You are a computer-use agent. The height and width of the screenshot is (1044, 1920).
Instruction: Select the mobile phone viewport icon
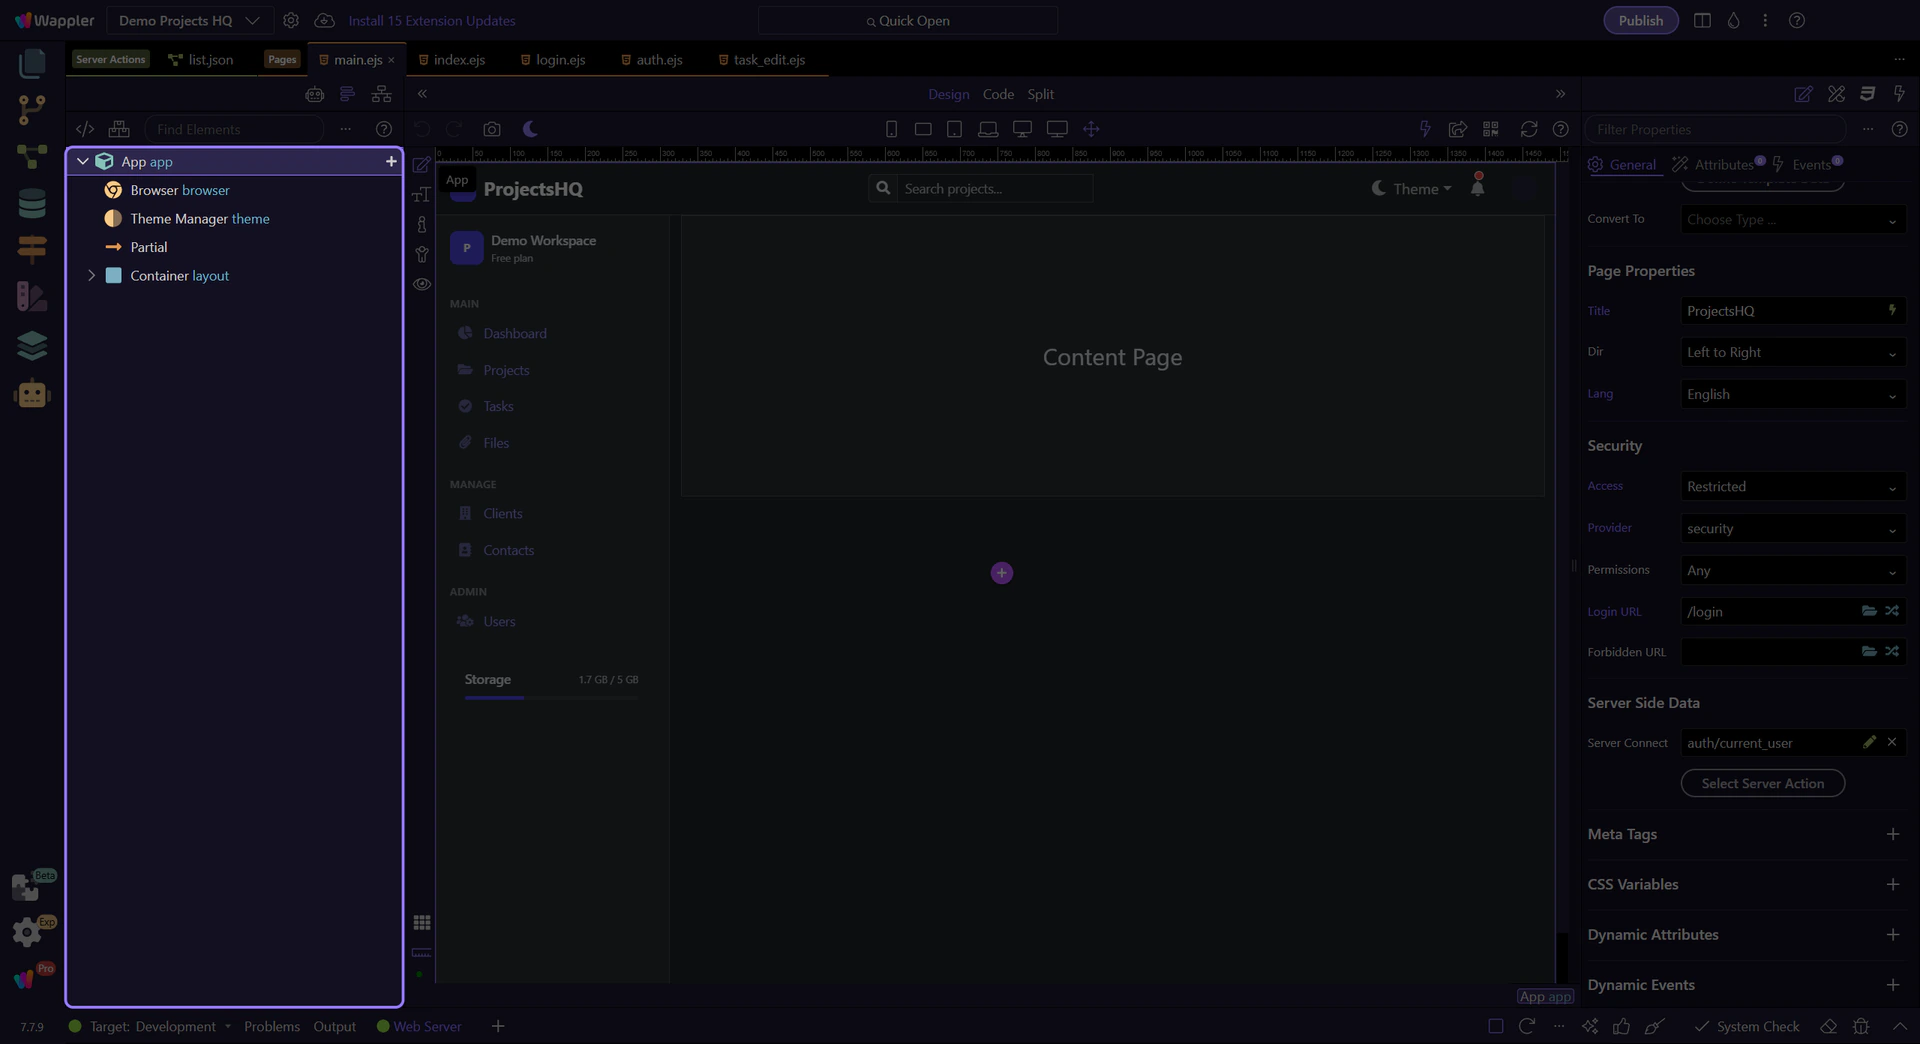pyautogui.click(x=891, y=129)
